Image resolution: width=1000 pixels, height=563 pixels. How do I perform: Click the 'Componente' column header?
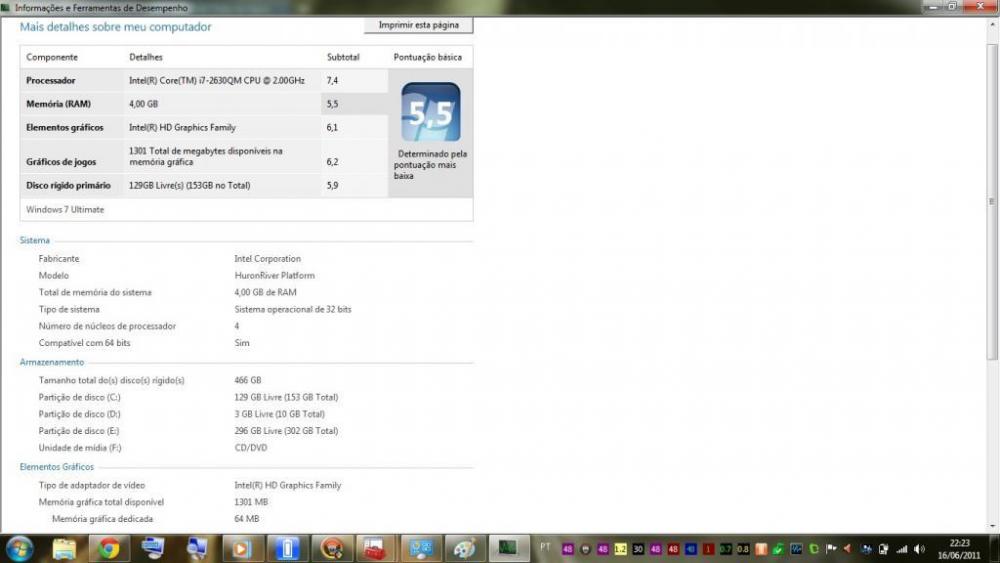point(52,57)
